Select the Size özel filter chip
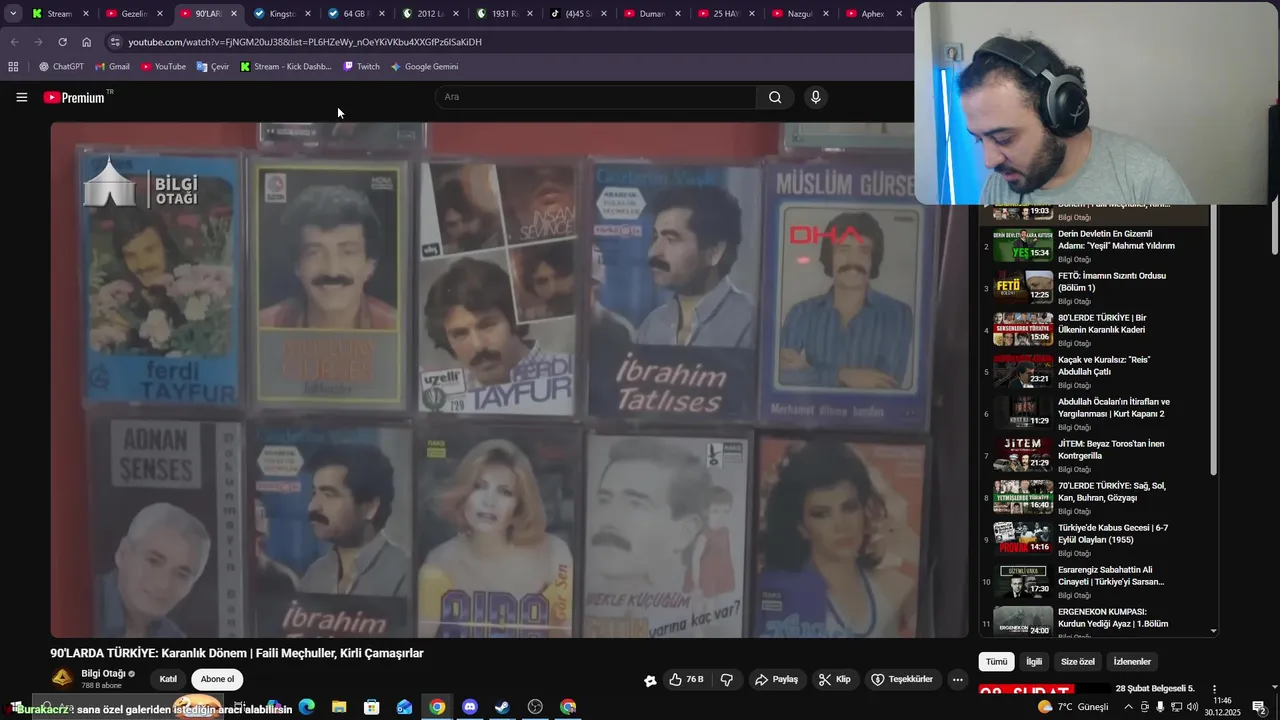The width and height of the screenshot is (1280, 720). (x=1078, y=661)
